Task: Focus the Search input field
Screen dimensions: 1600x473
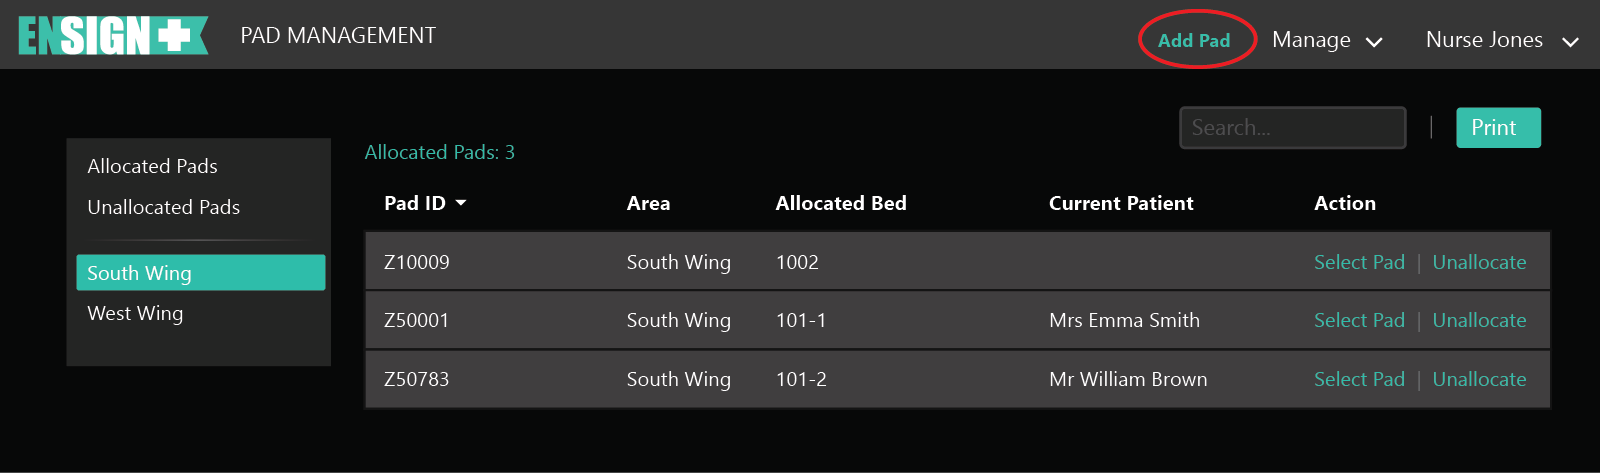Action: click(x=1292, y=128)
